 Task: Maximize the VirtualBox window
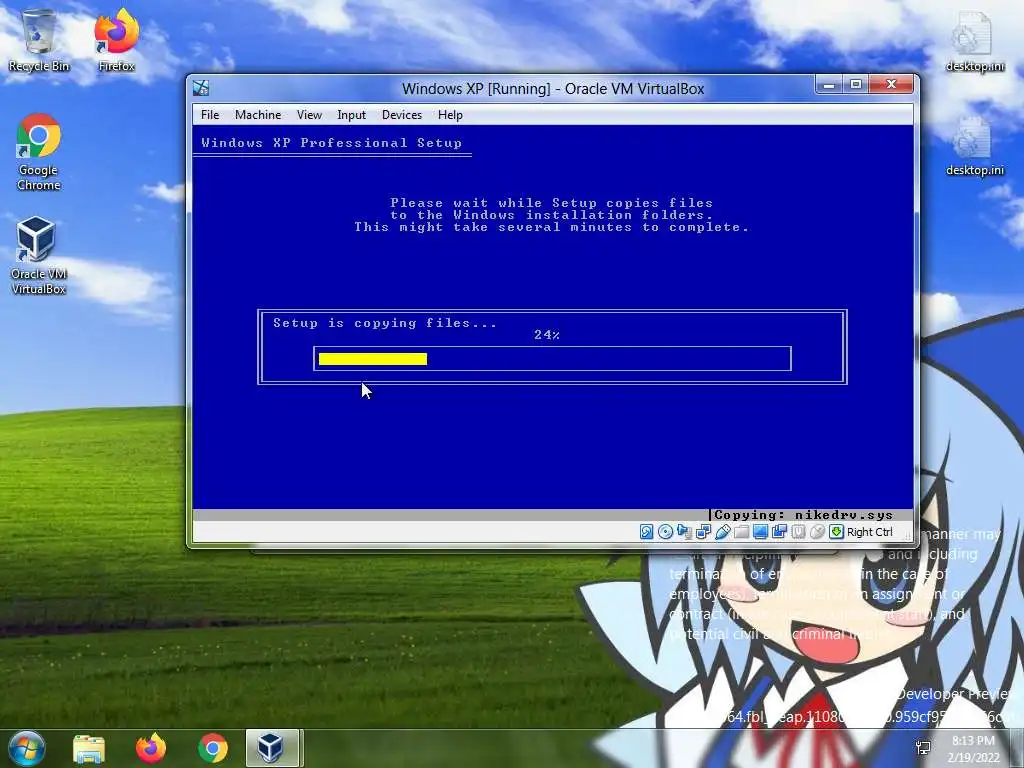(856, 84)
